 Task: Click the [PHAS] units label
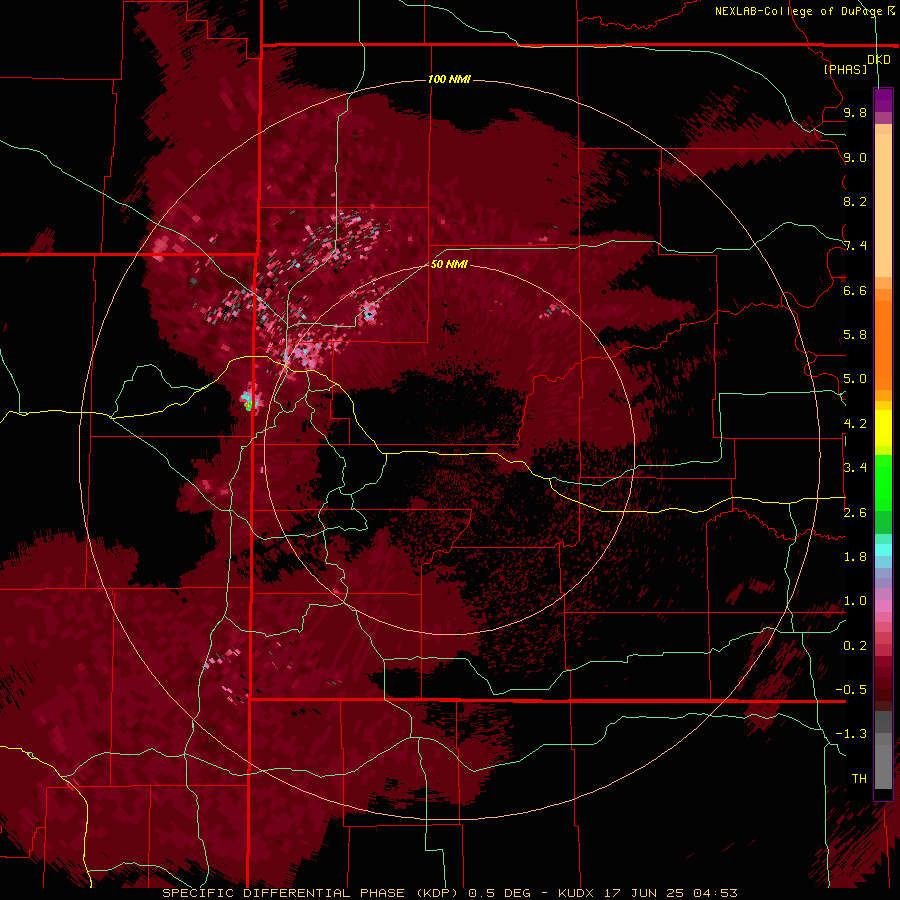pyautogui.click(x=845, y=69)
